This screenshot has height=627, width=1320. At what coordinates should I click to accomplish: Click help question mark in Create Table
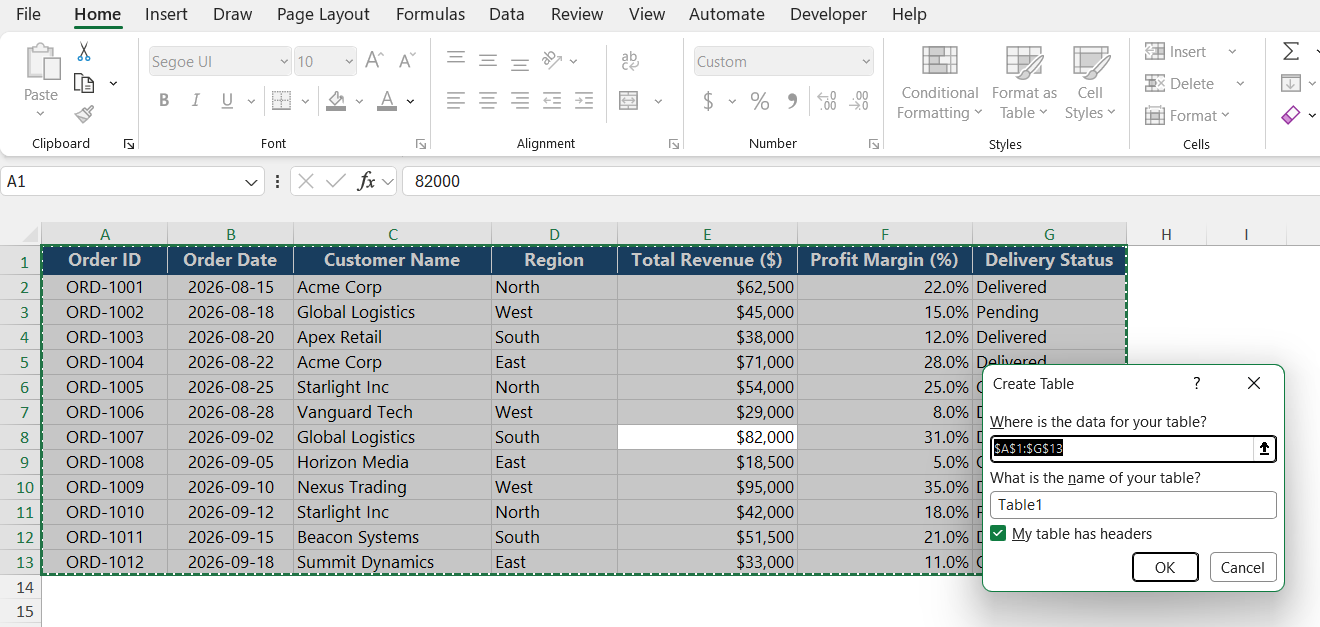coord(1196,383)
